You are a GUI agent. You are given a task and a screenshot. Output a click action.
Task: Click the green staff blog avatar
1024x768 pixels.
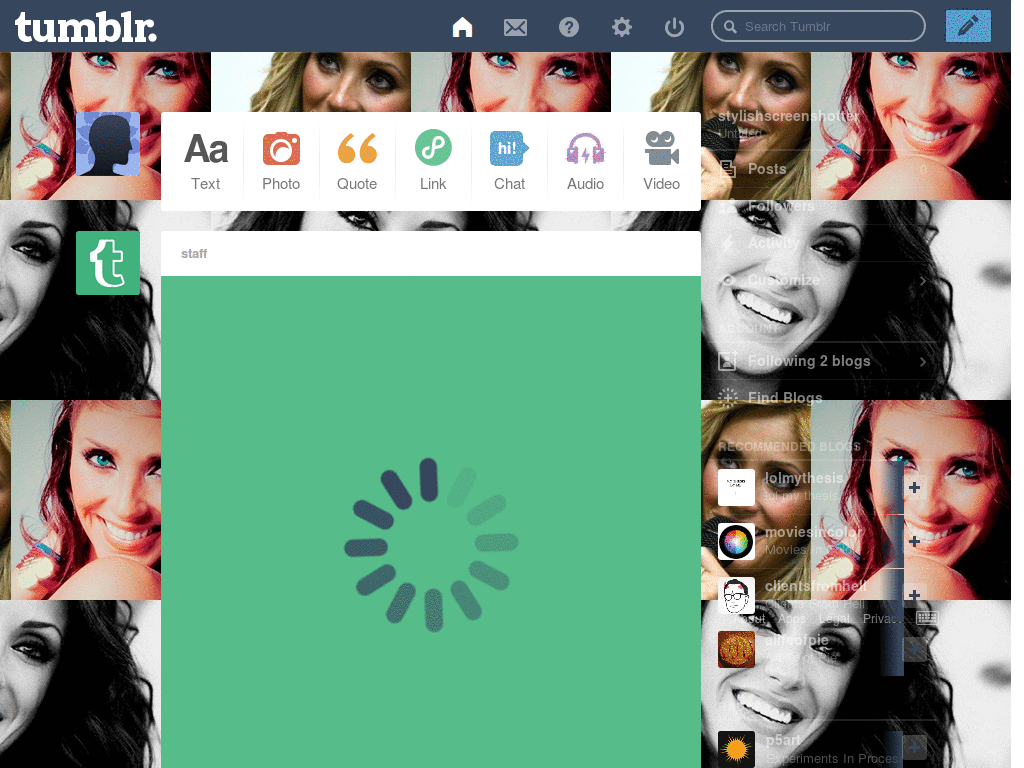108,263
